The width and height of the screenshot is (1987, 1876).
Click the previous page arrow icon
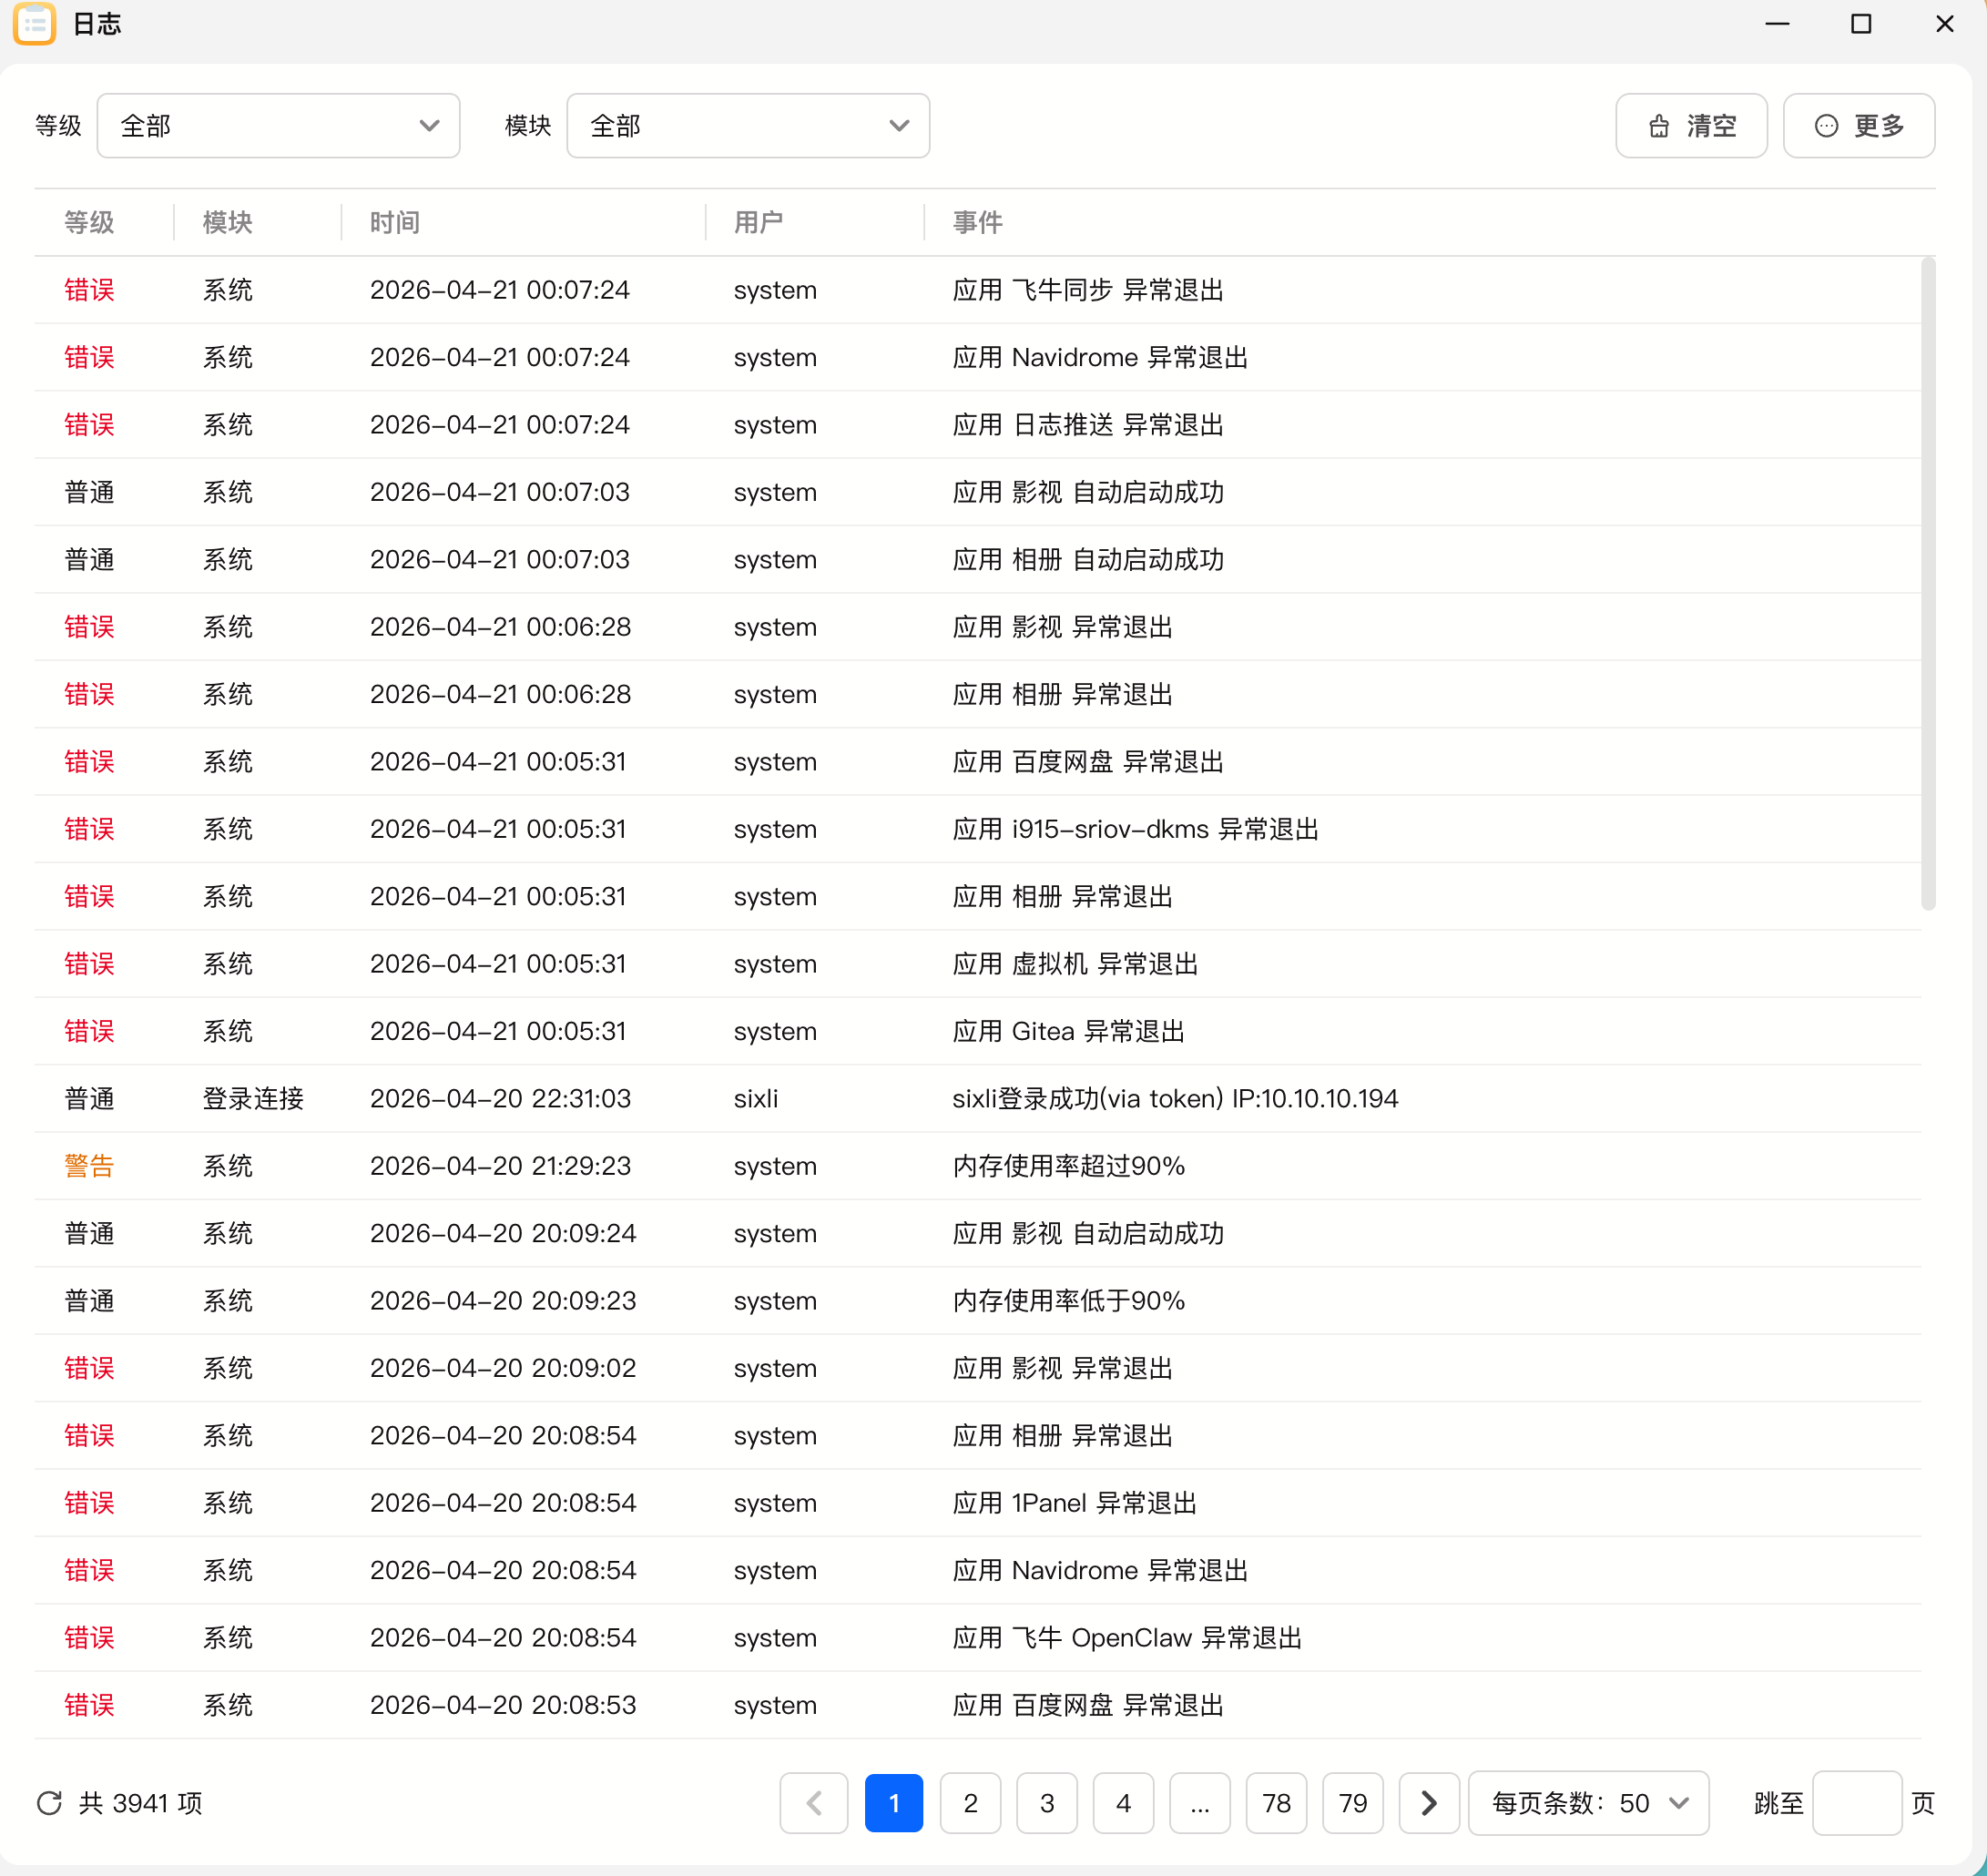point(814,1803)
